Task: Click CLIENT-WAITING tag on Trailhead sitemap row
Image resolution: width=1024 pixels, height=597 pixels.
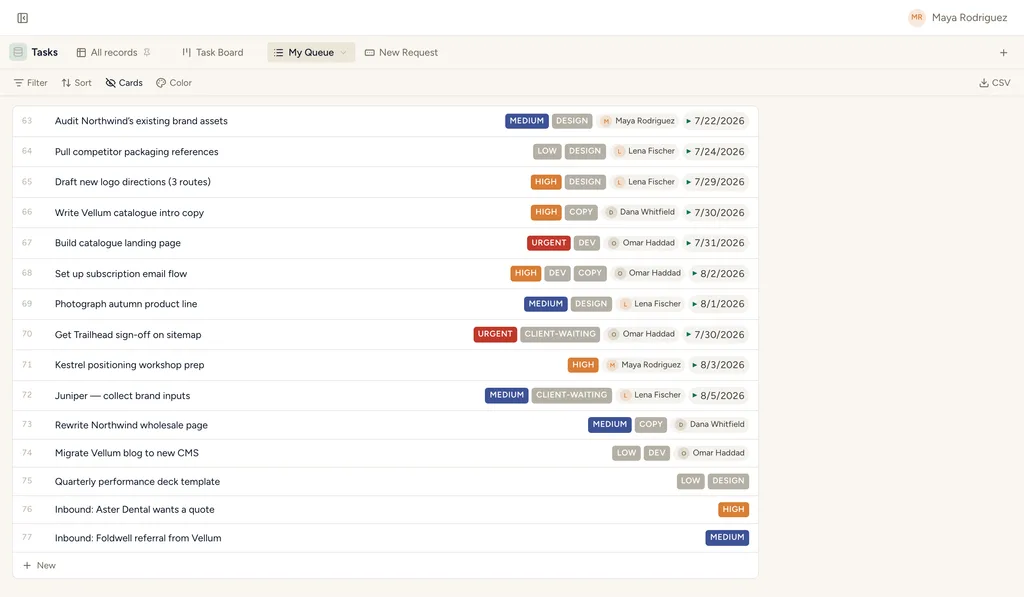Action: [560, 334]
